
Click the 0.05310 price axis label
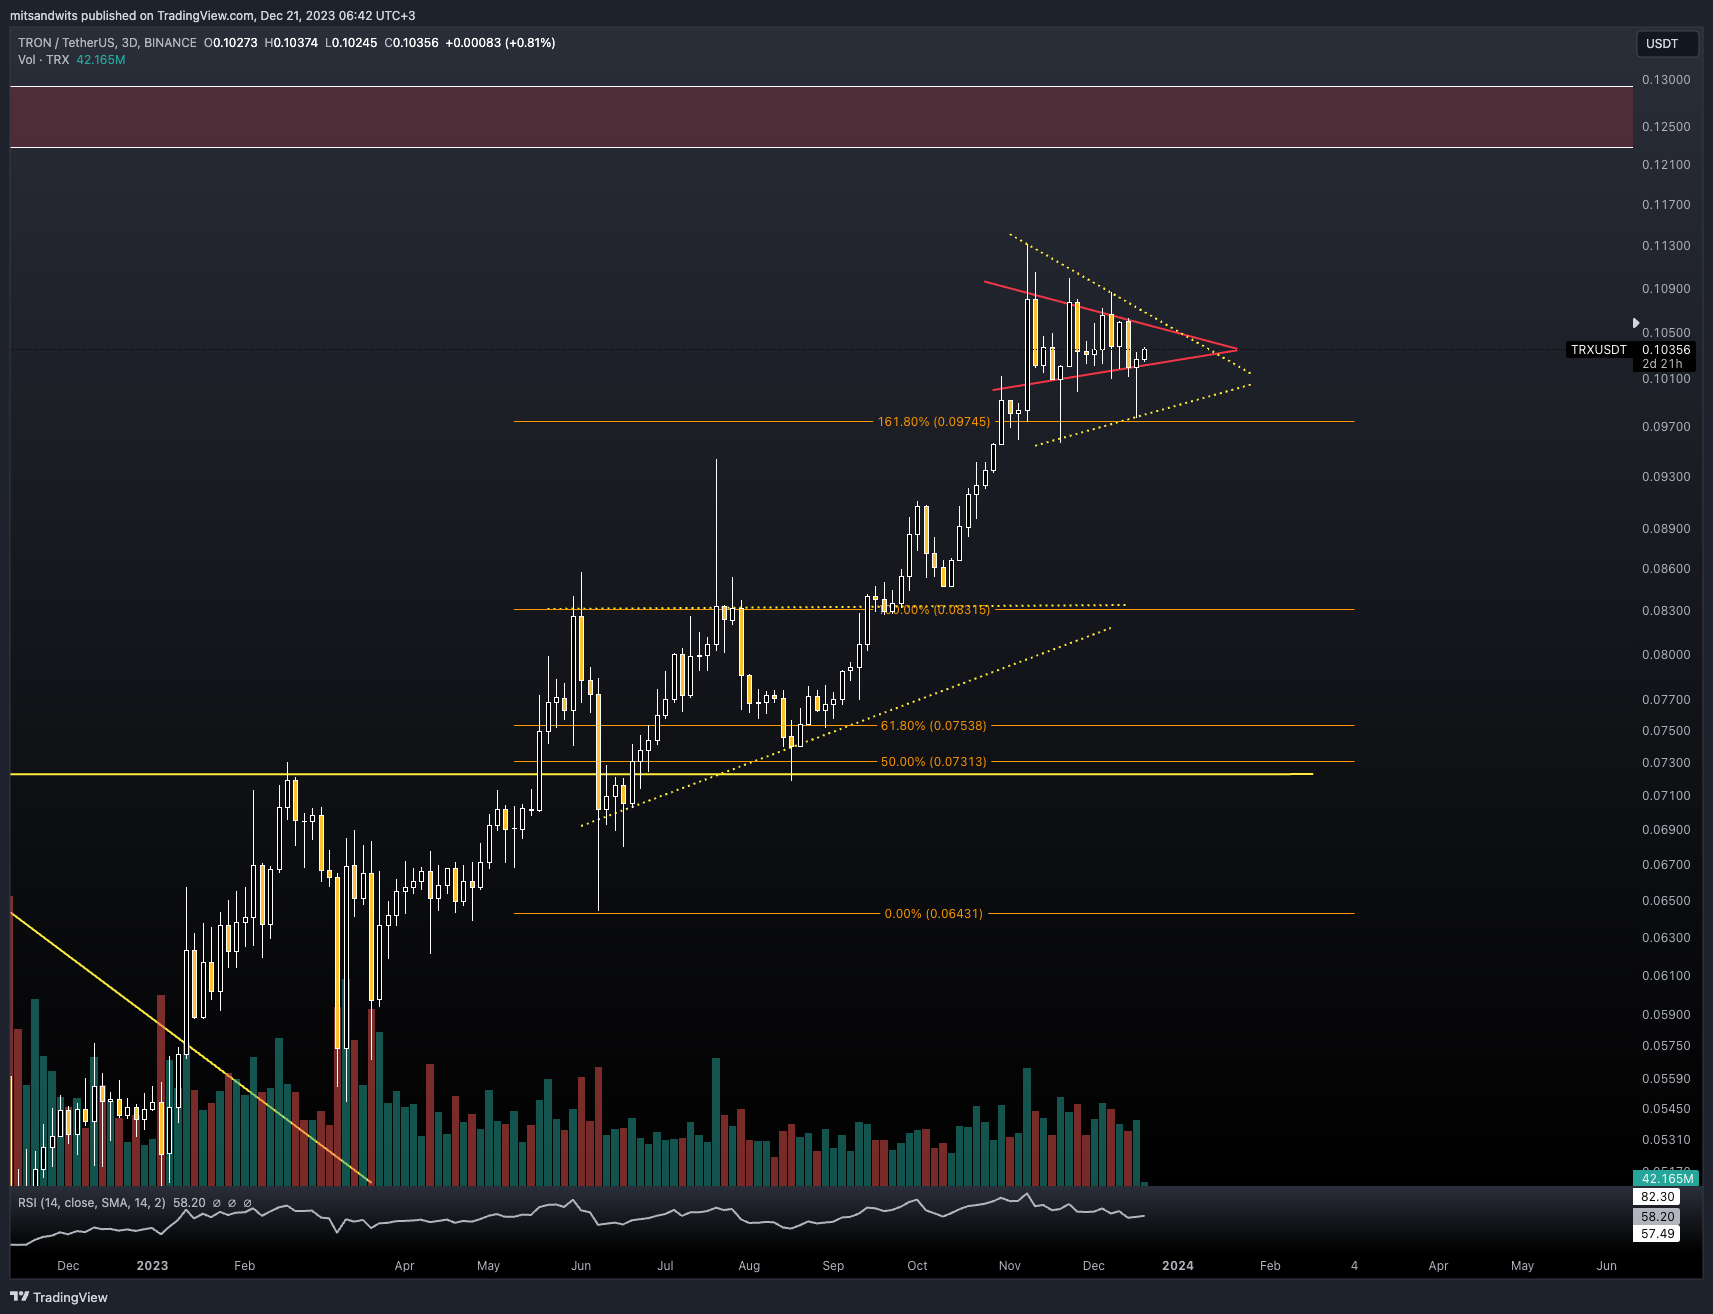[1666, 1140]
